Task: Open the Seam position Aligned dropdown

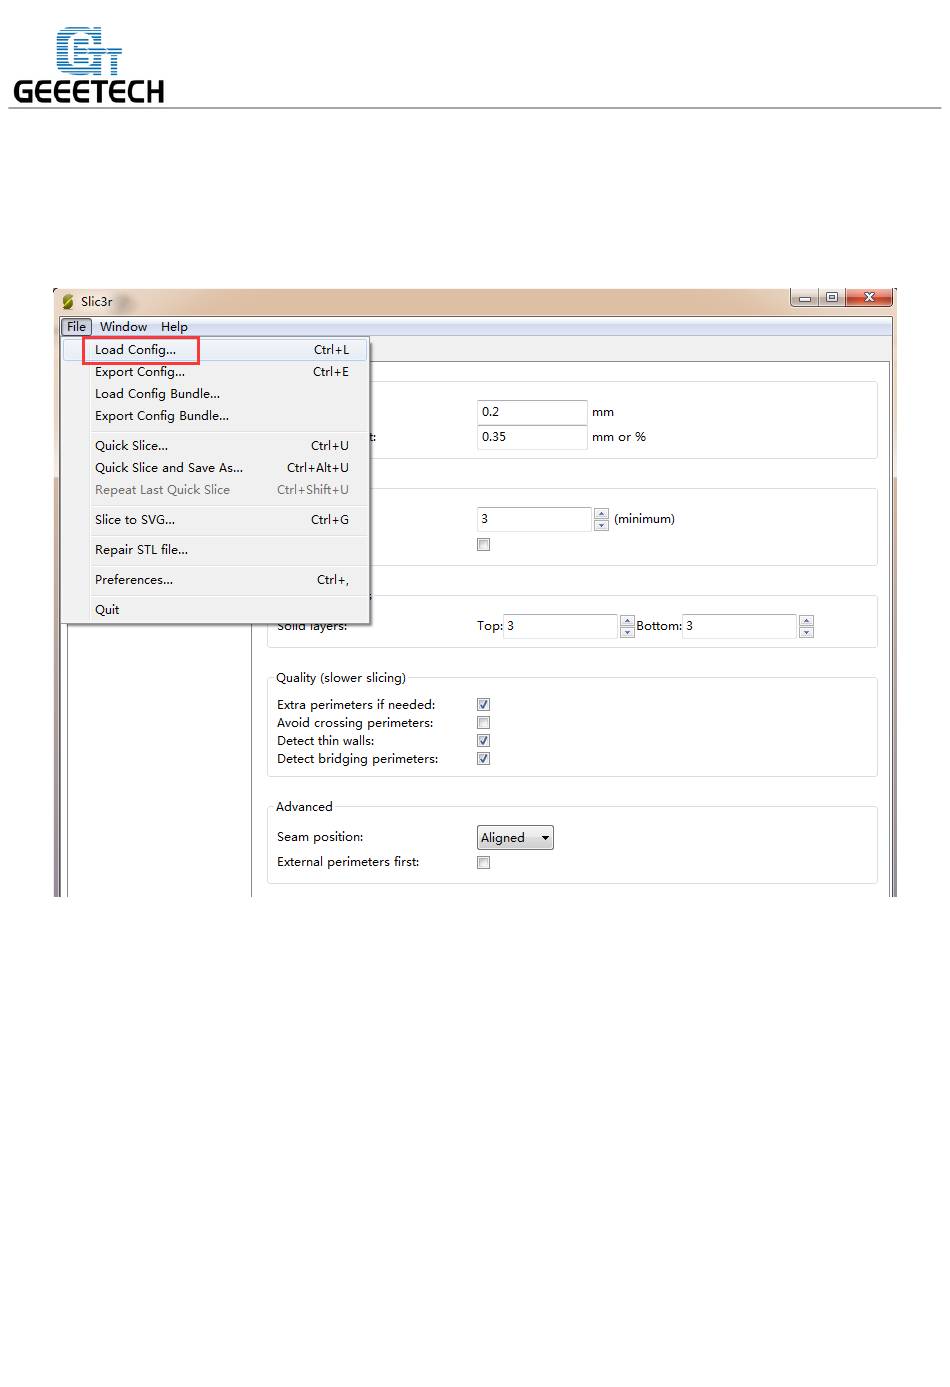Action: (515, 838)
